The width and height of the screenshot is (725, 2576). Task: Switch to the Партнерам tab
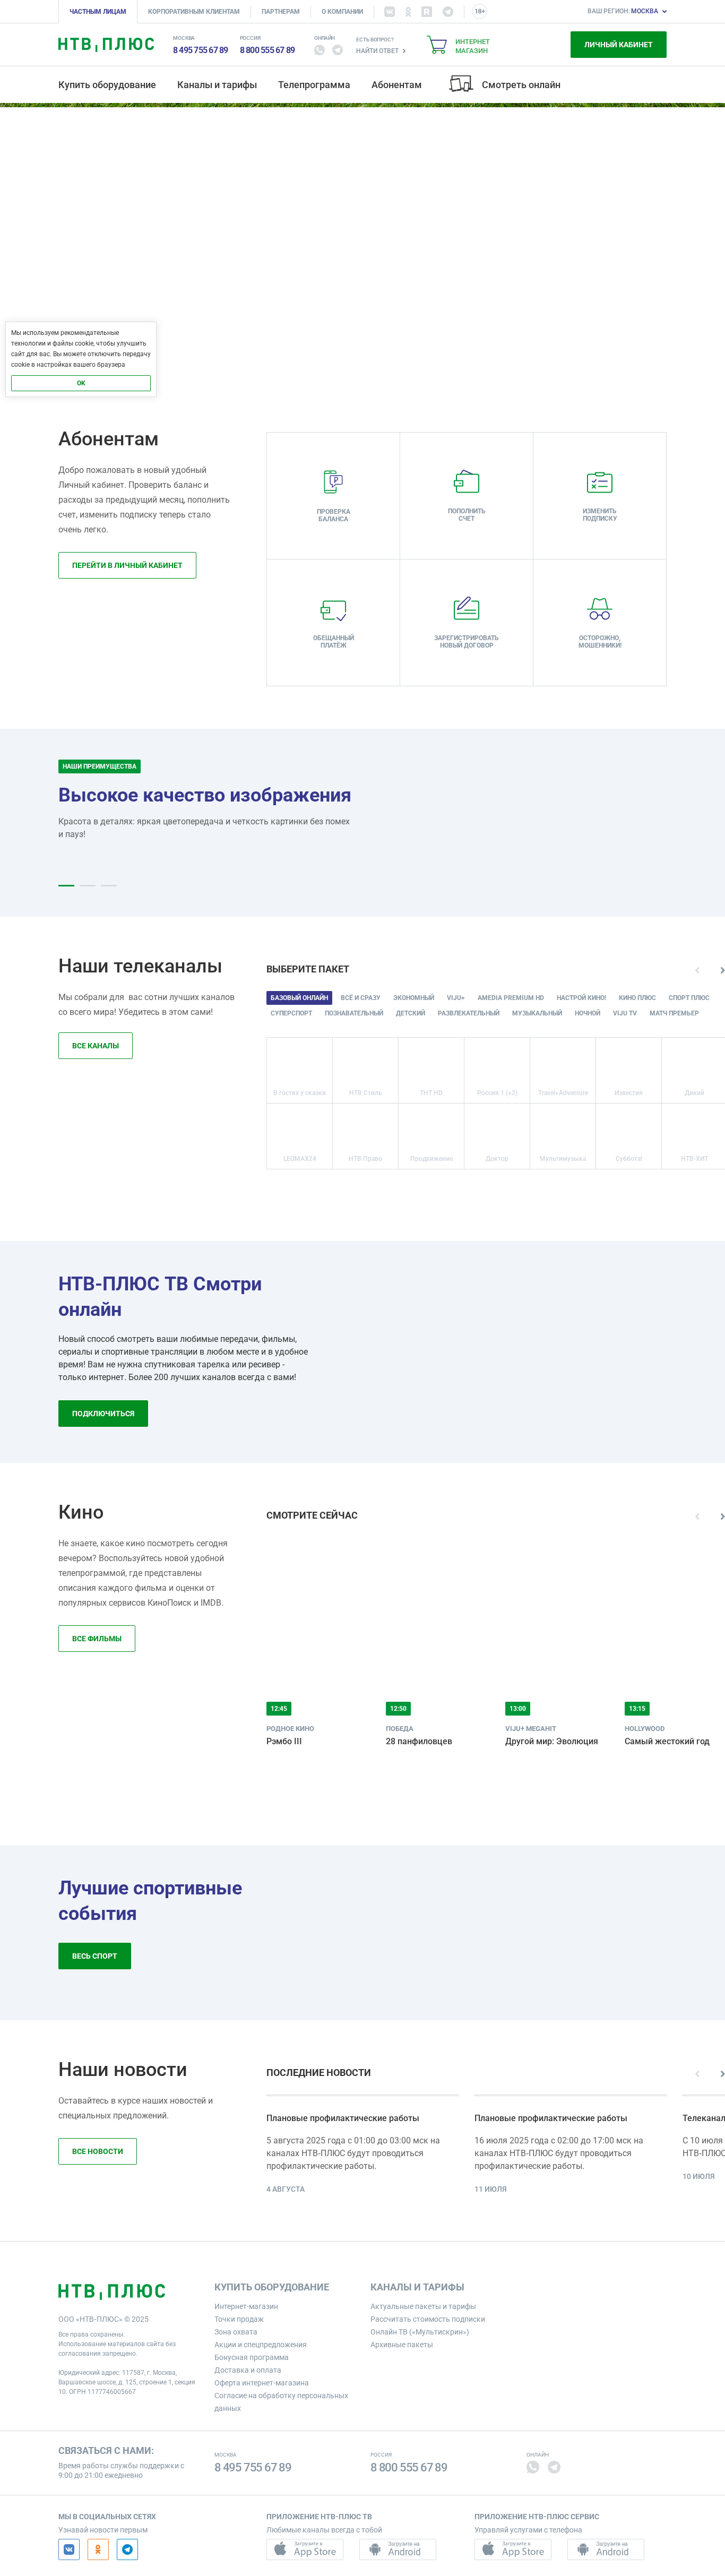[280, 12]
